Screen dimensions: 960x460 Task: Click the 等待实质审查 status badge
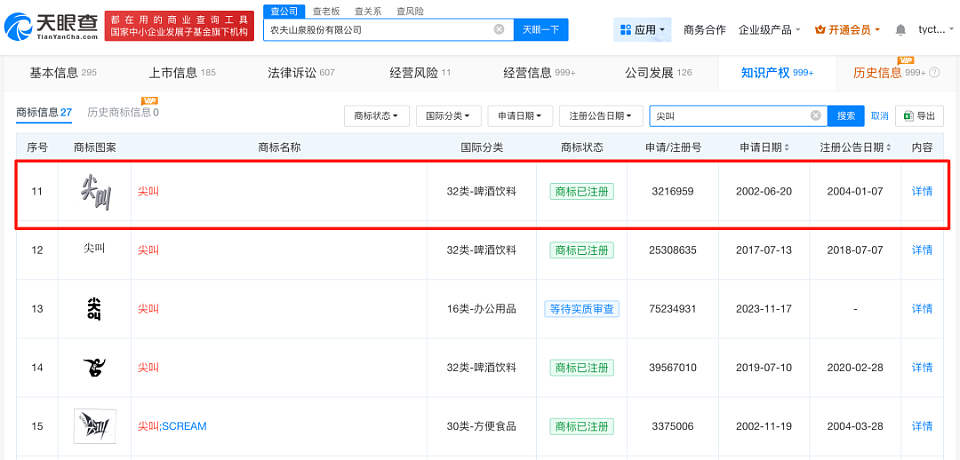(582, 309)
